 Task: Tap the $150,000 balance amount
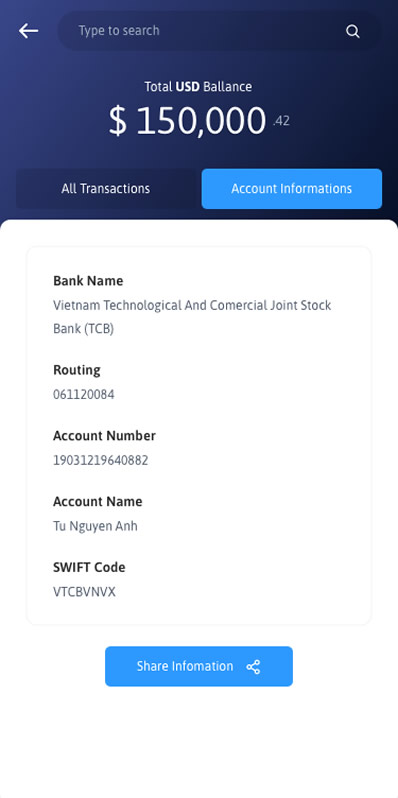point(187,121)
